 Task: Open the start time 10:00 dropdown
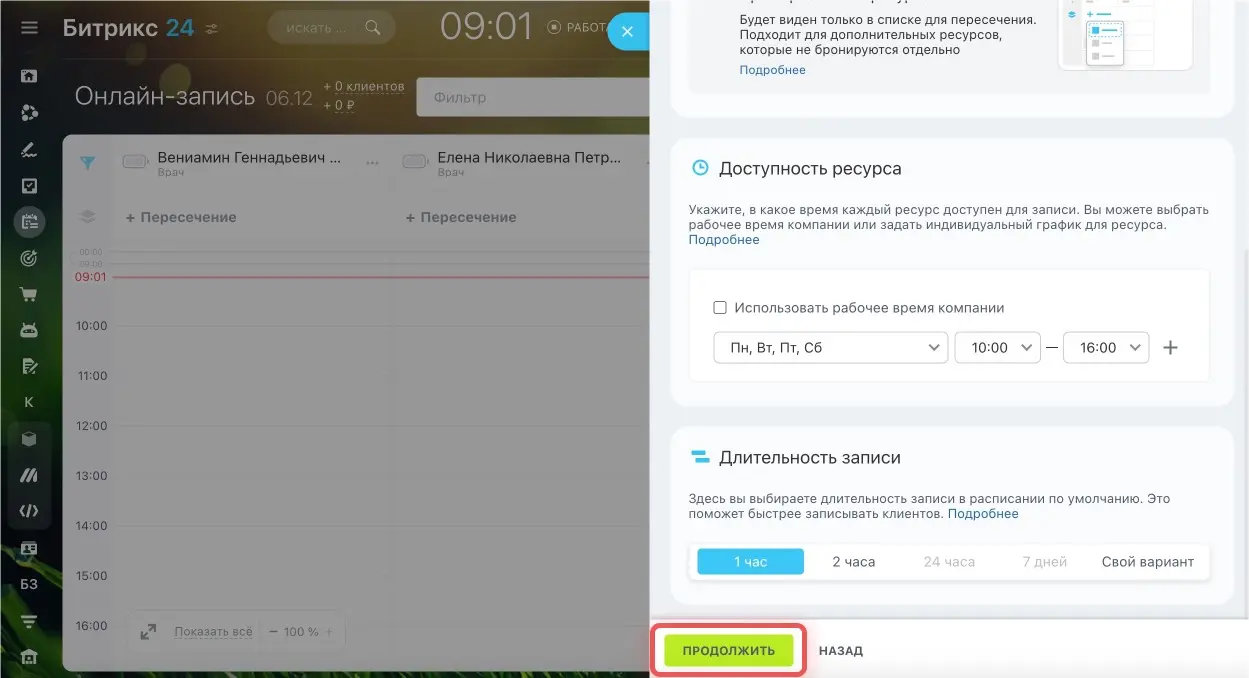[997, 348]
